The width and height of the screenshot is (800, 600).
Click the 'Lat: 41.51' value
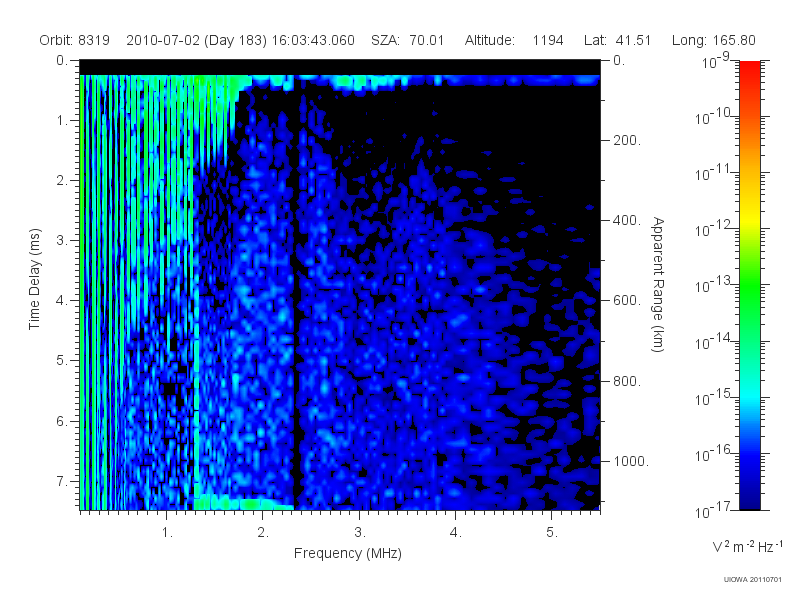pyautogui.click(x=617, y=40)
